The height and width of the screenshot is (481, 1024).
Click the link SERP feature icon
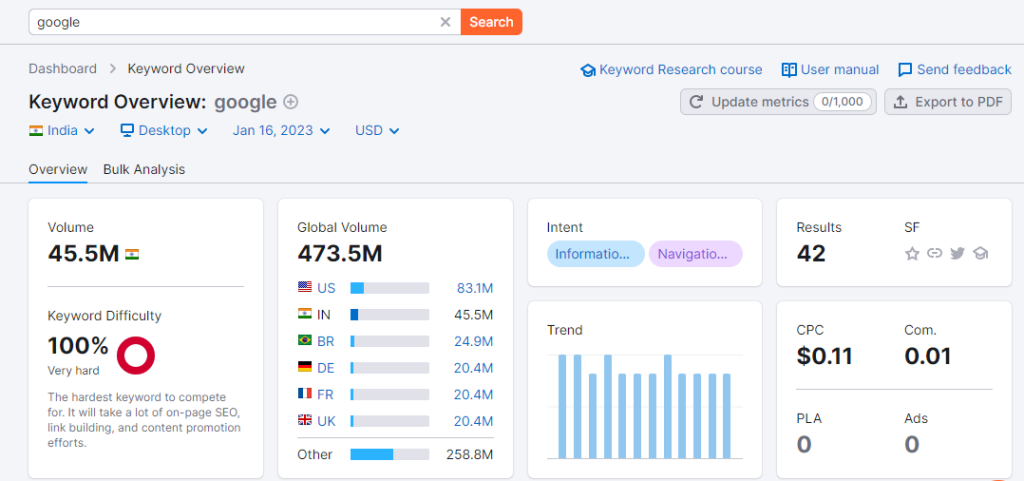pos(935,253)
